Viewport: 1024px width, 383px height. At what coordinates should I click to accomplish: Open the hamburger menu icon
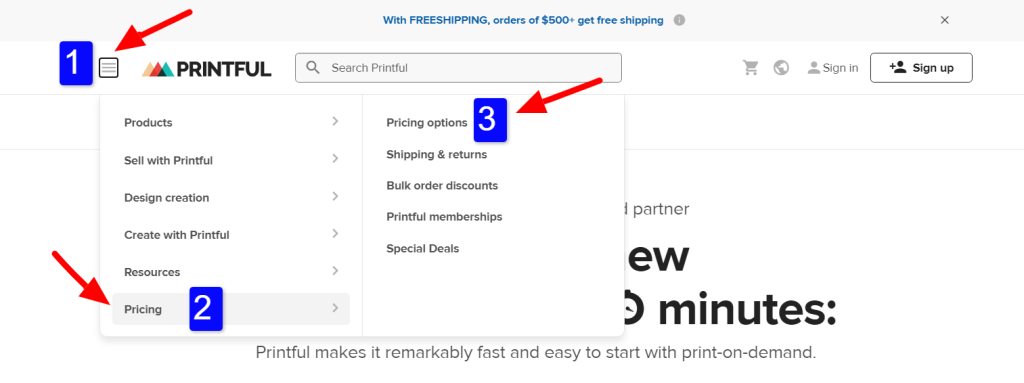(x=109, y=67)
